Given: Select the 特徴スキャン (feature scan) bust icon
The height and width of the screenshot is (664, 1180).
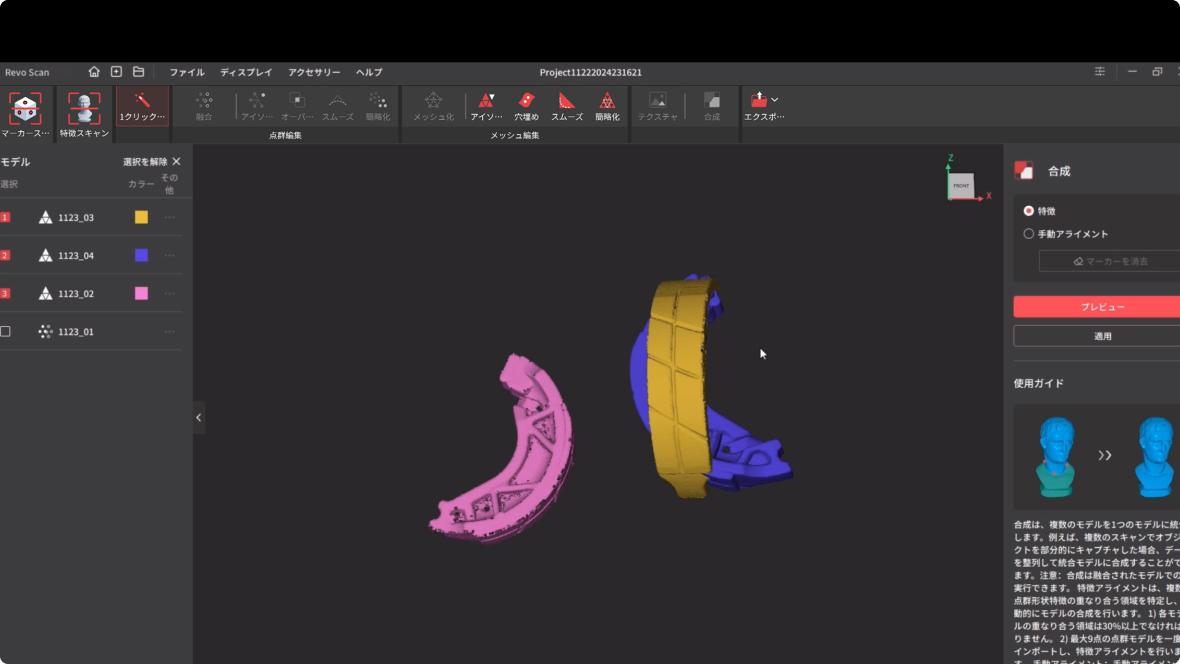Looking at the screenshot, I should click(x=84, y=108).
